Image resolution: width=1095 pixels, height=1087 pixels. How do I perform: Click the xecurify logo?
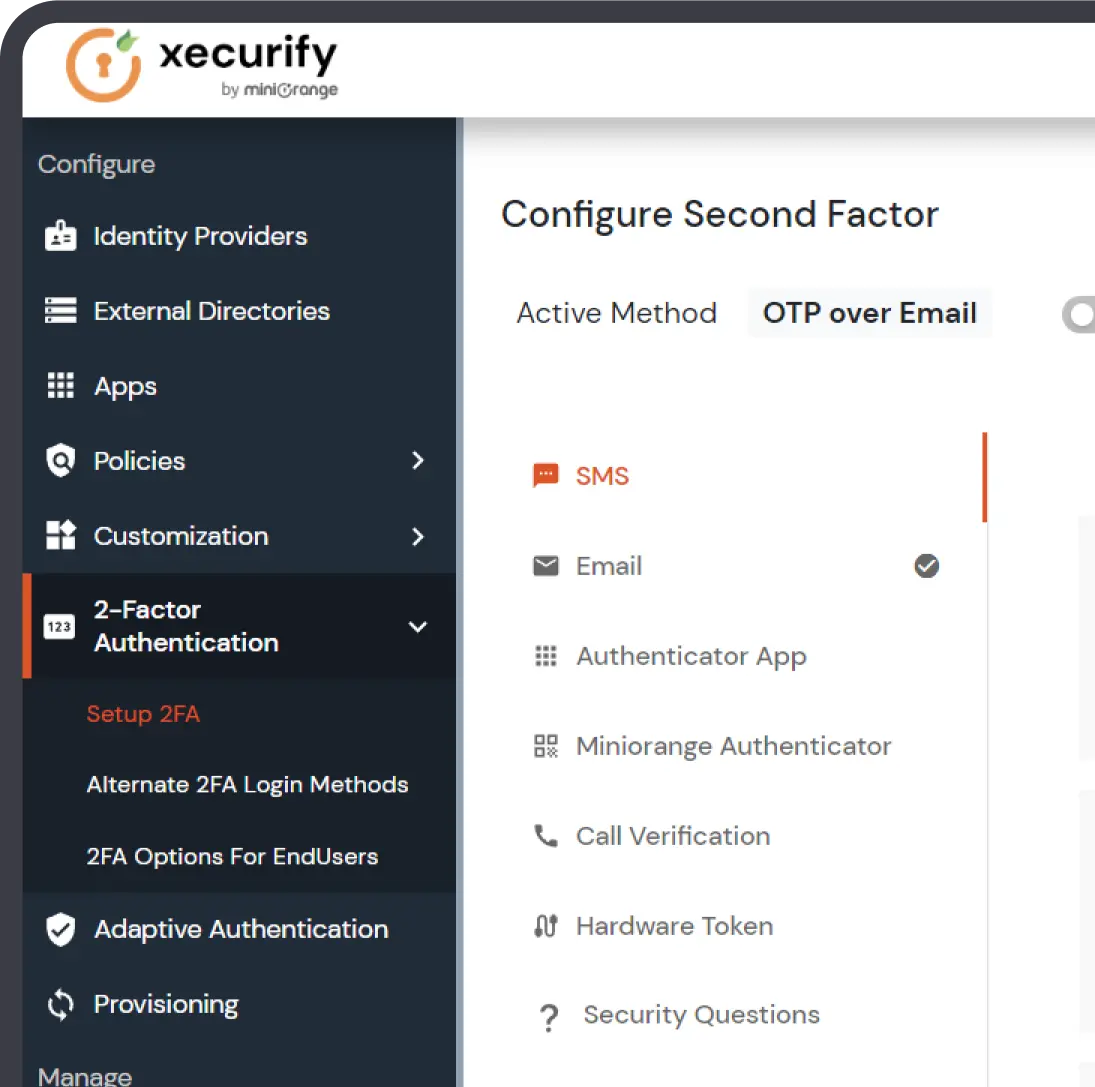point(200,64)
